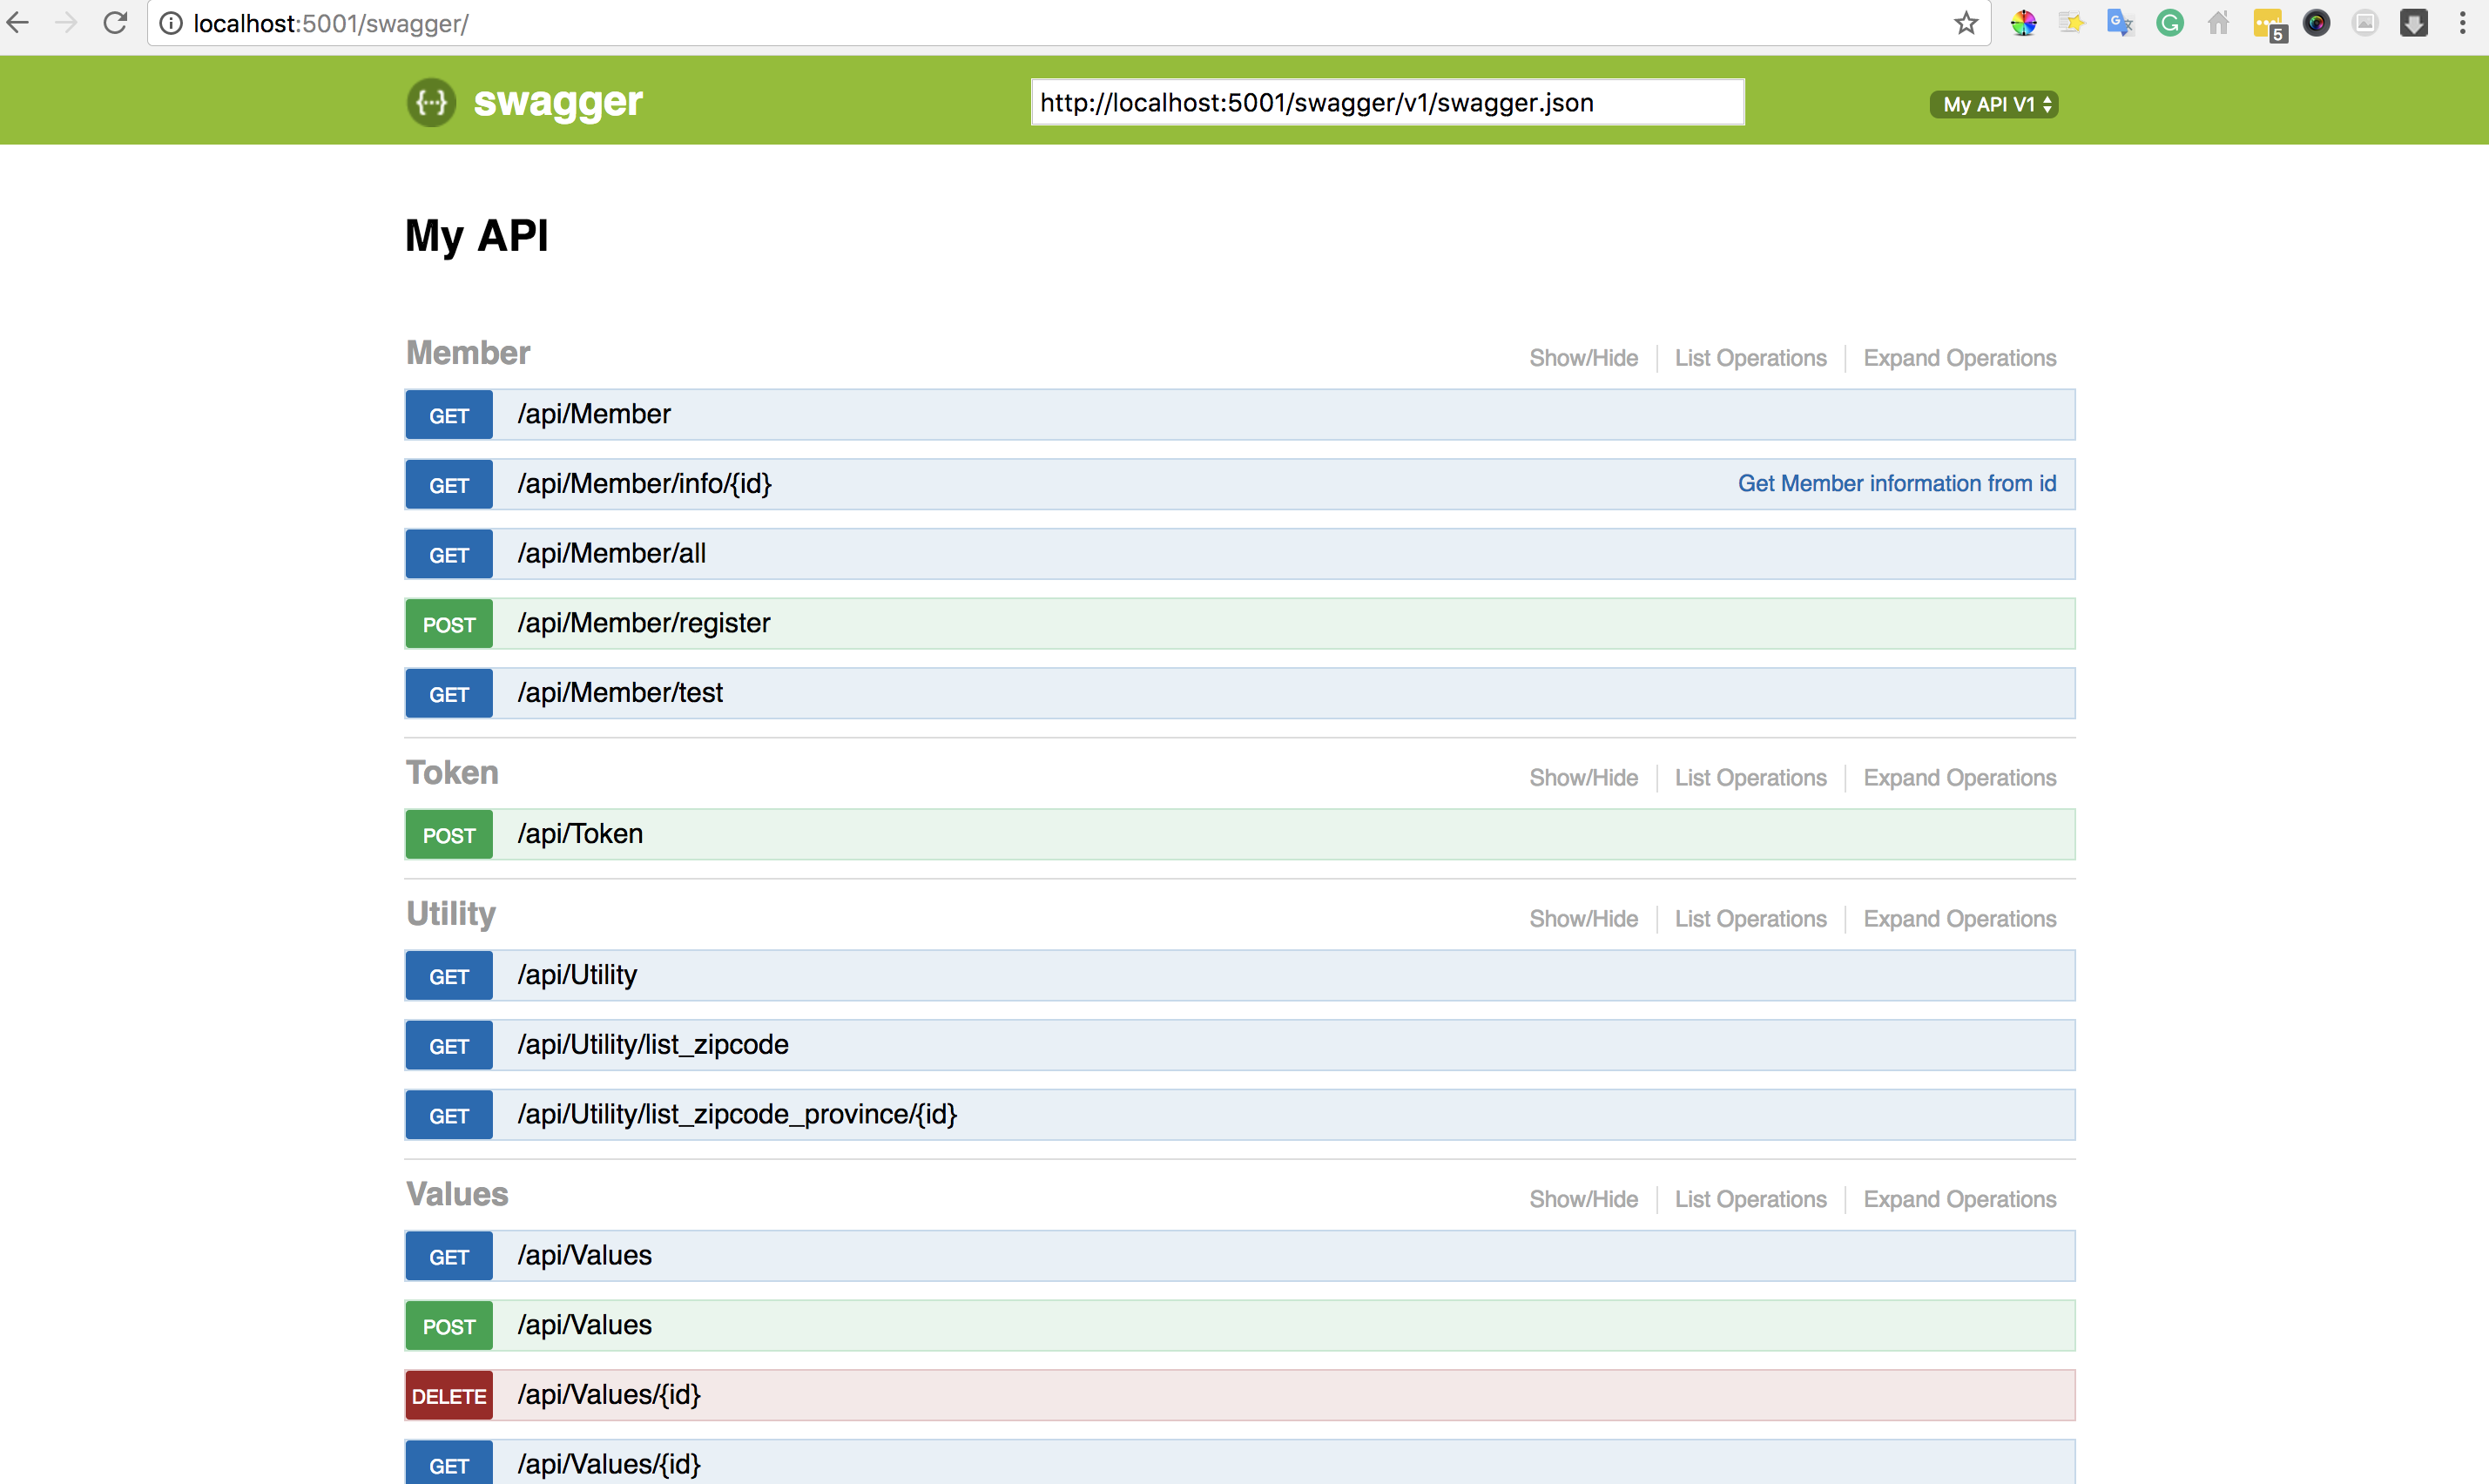Click the site info icon in address bar
Screen dimensions: 2489x1484
tap(171, 23)
